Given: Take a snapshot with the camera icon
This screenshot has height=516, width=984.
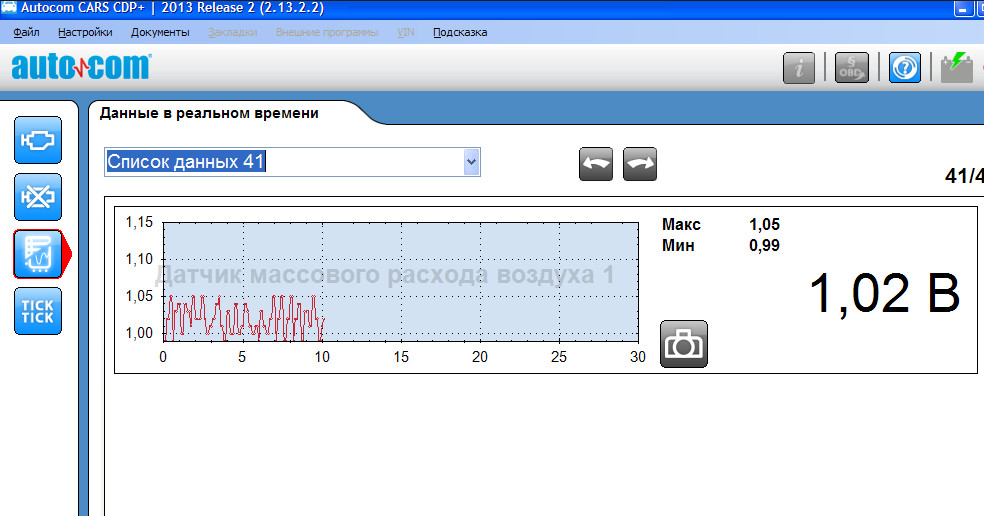Looking at the screenshot, I should coord(683,344).
